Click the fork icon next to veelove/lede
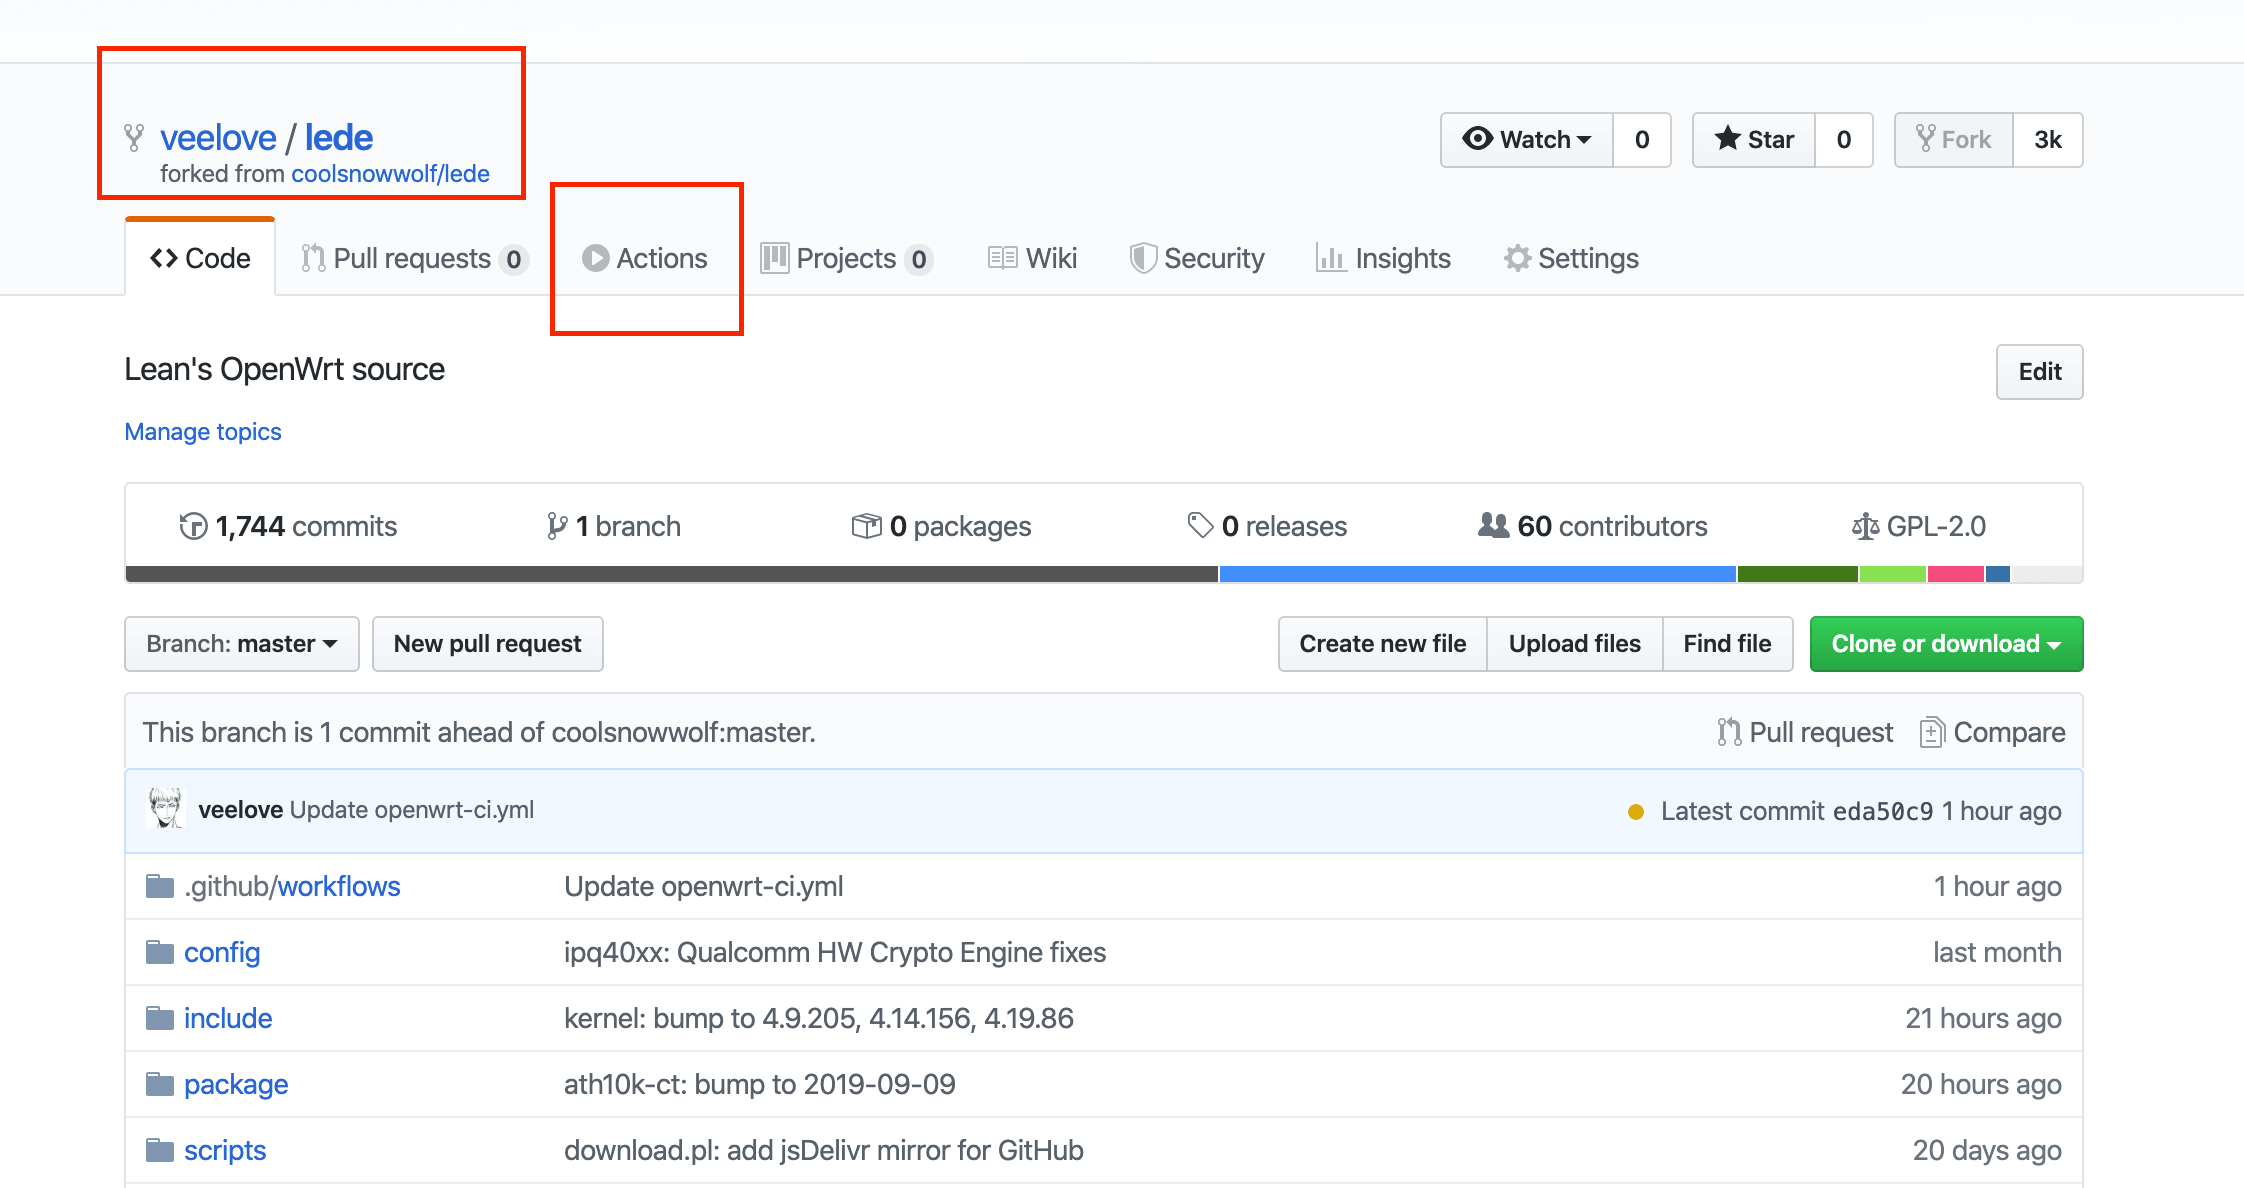Image resolution: width=2244 pixels, height=1188 pixels. 133,137
